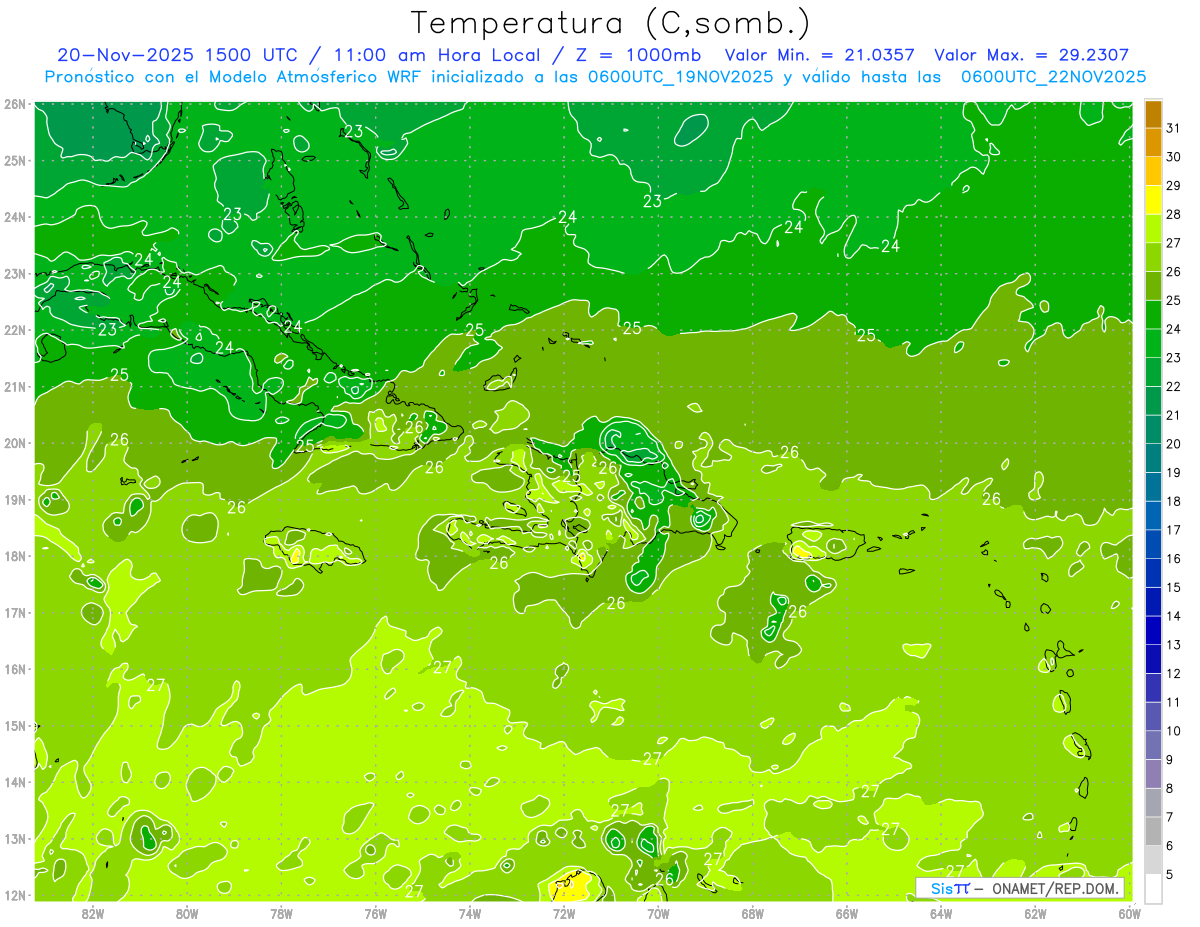This screenshot has width=1200, height=927.
Task: Pick the gray colorbar swatch between 6 and 7
Action: [x=1153, y=832]
